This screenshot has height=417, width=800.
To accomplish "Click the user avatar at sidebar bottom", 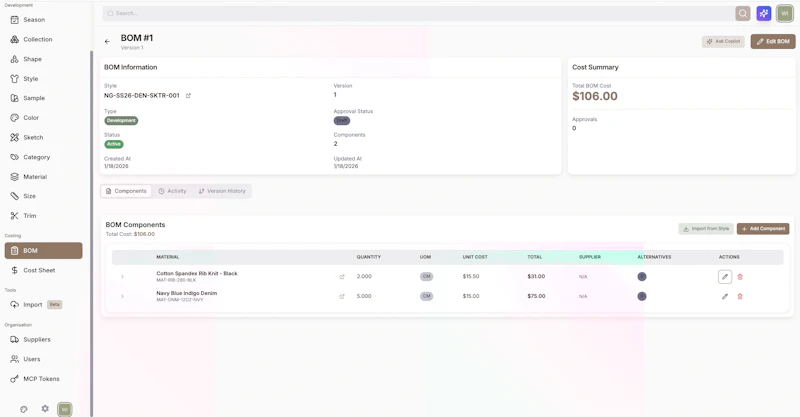I will click(64, 409).
